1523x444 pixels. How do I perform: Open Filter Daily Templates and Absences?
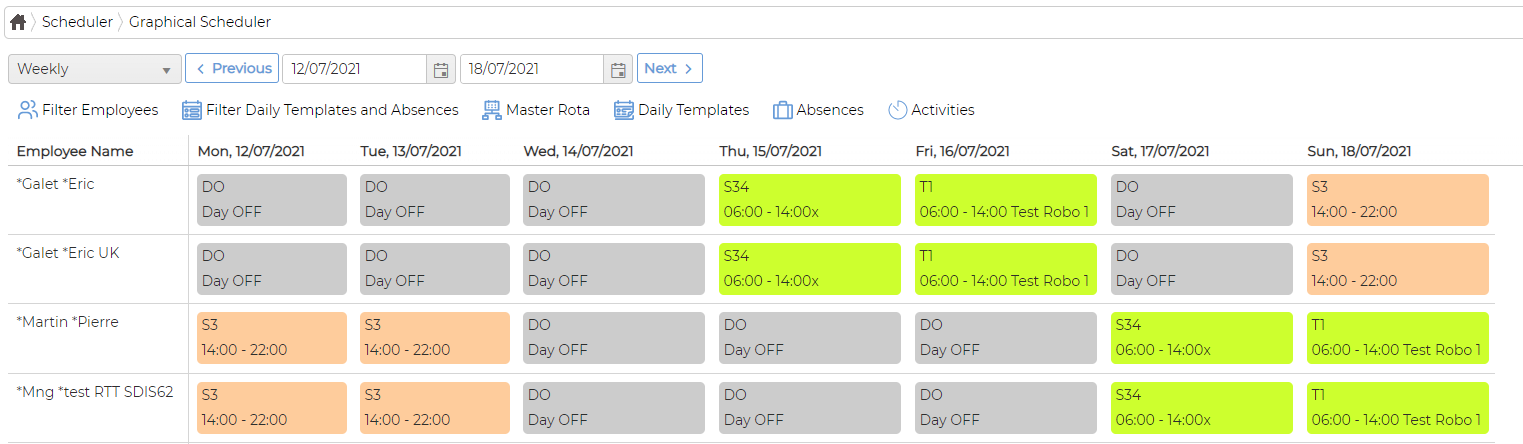pyautogui.click(x=320, y=110)
